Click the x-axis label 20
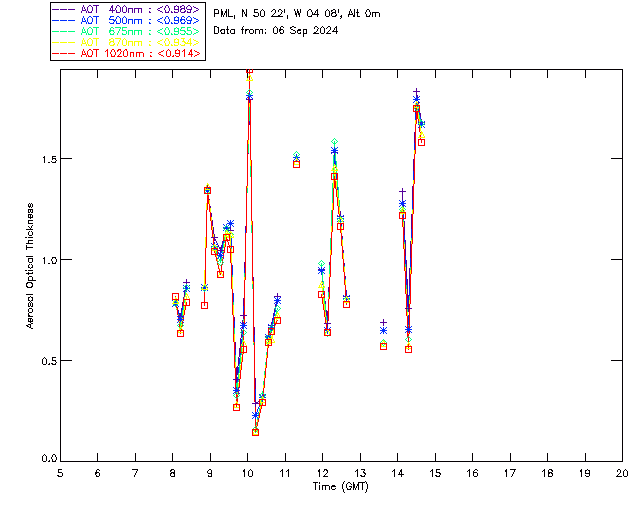 coord(622,473)
